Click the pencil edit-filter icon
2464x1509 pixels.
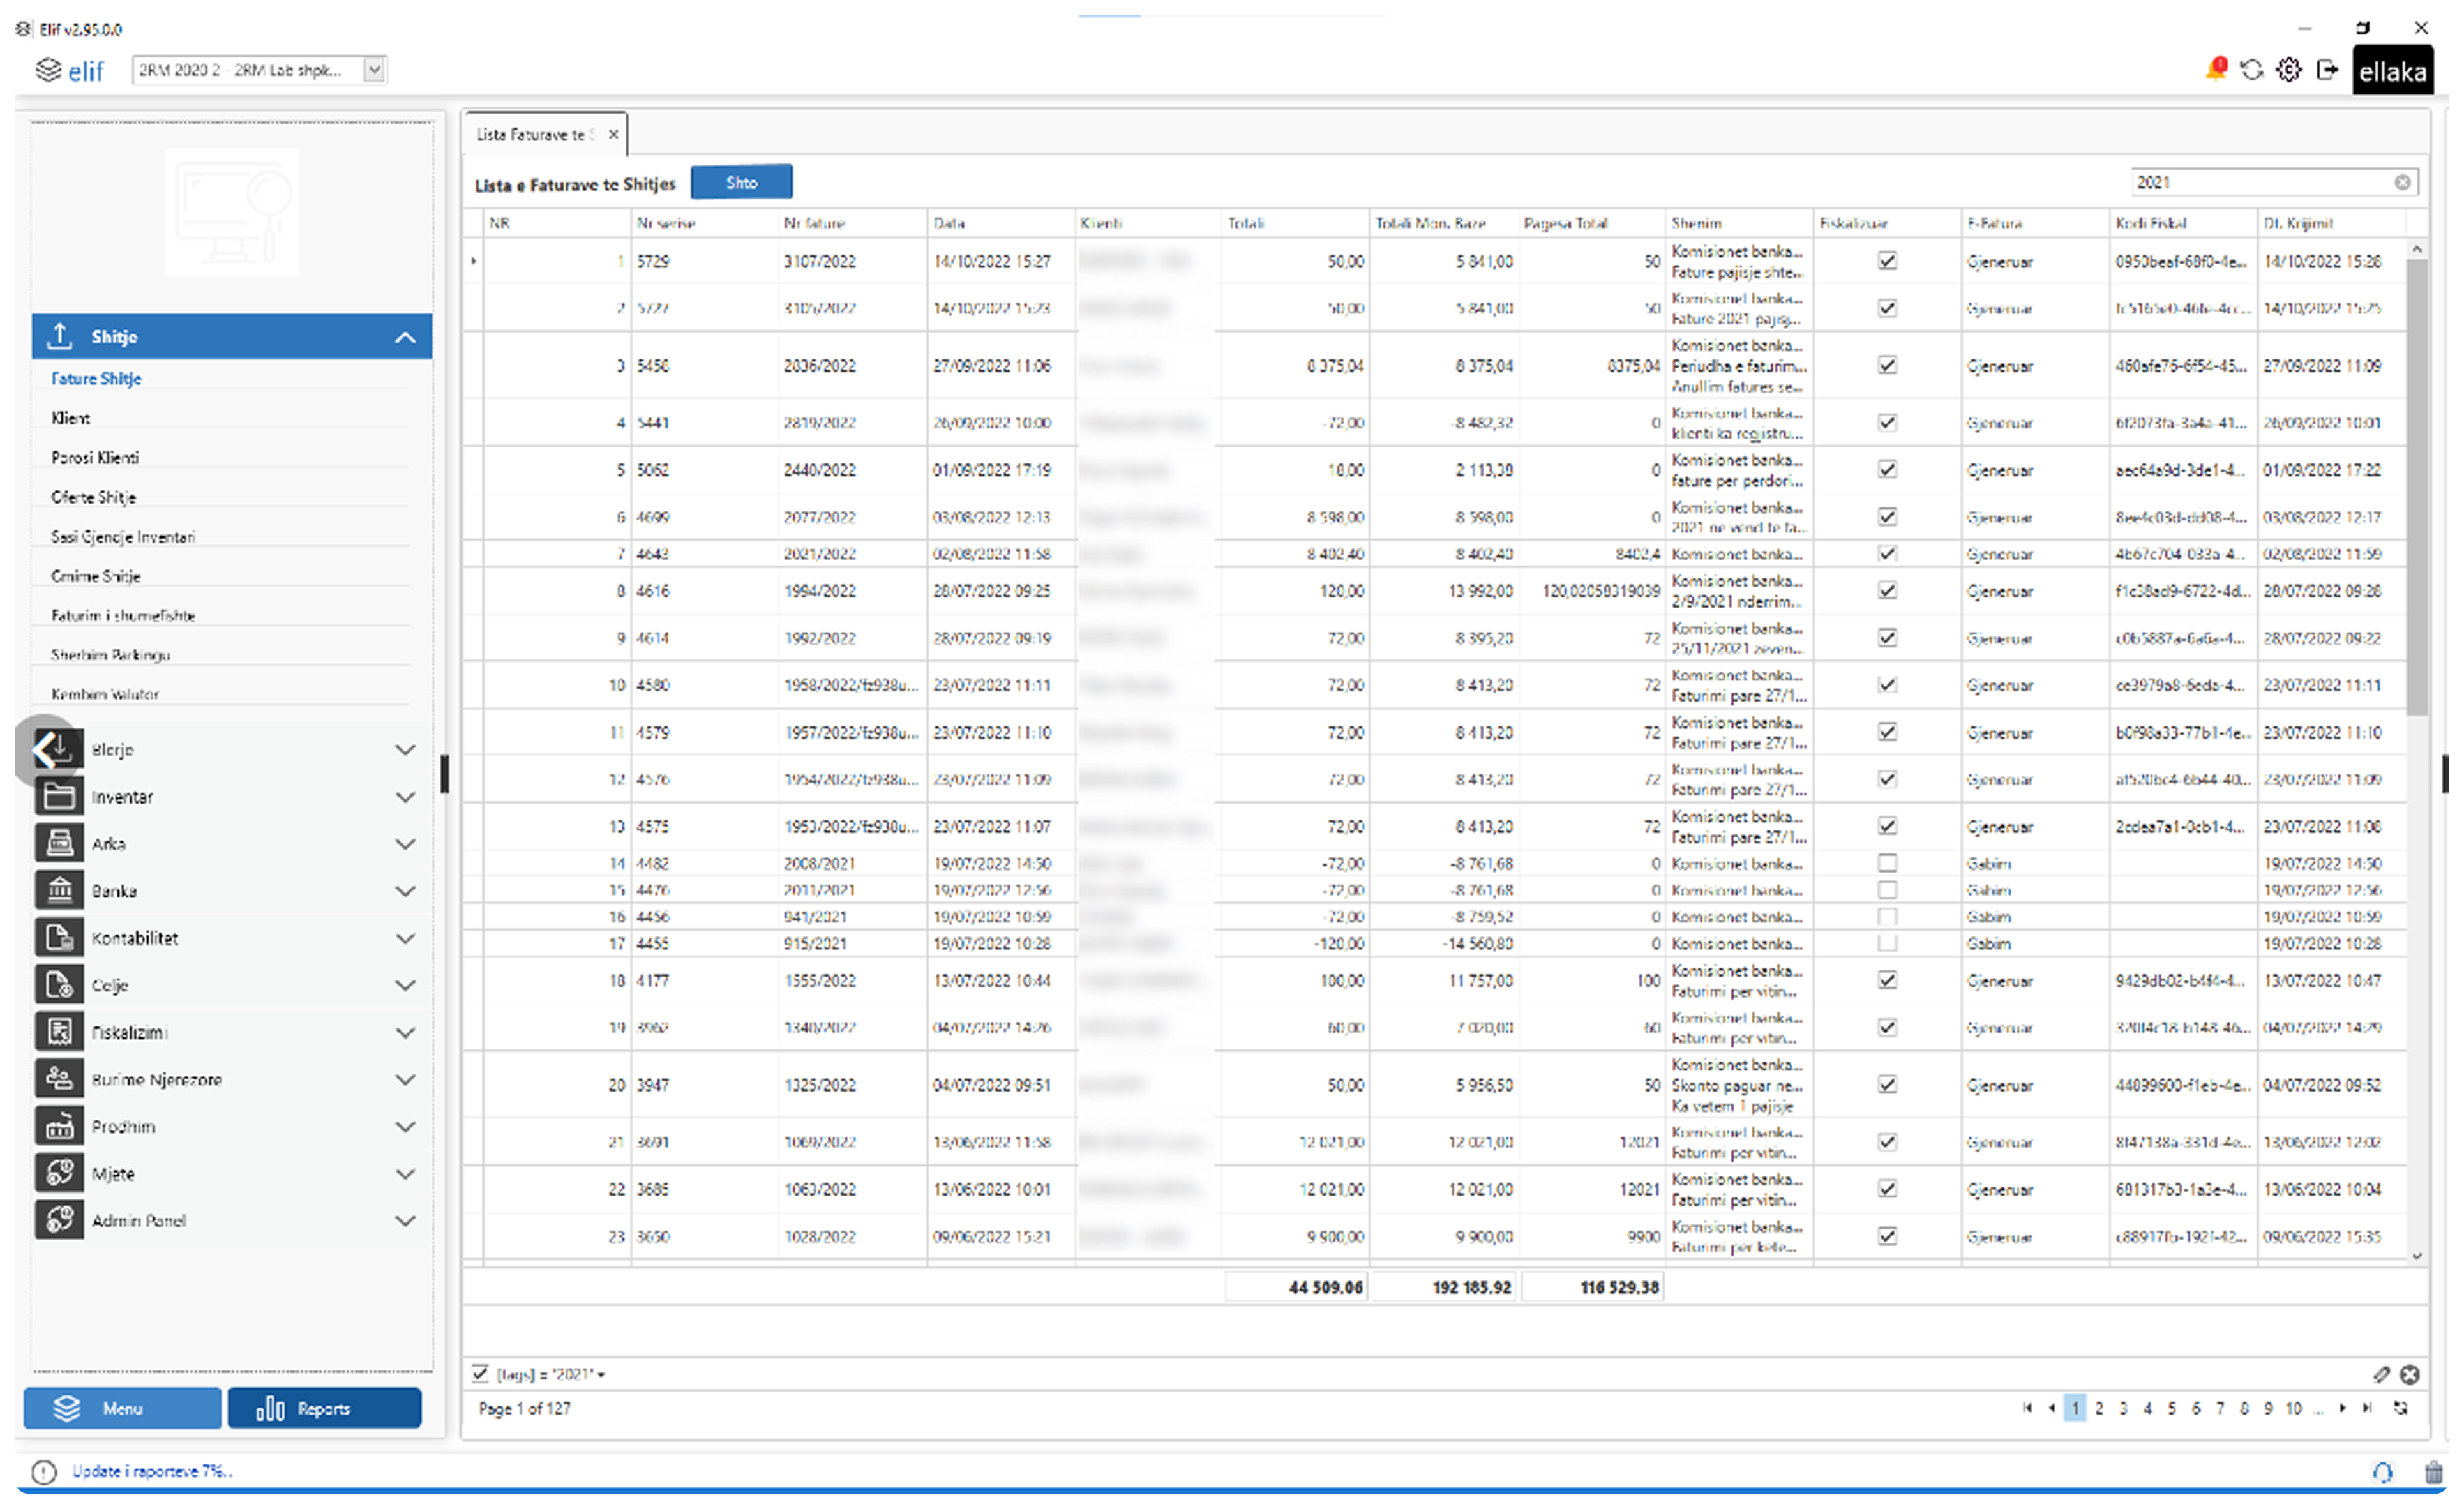click(2381, 1374)
